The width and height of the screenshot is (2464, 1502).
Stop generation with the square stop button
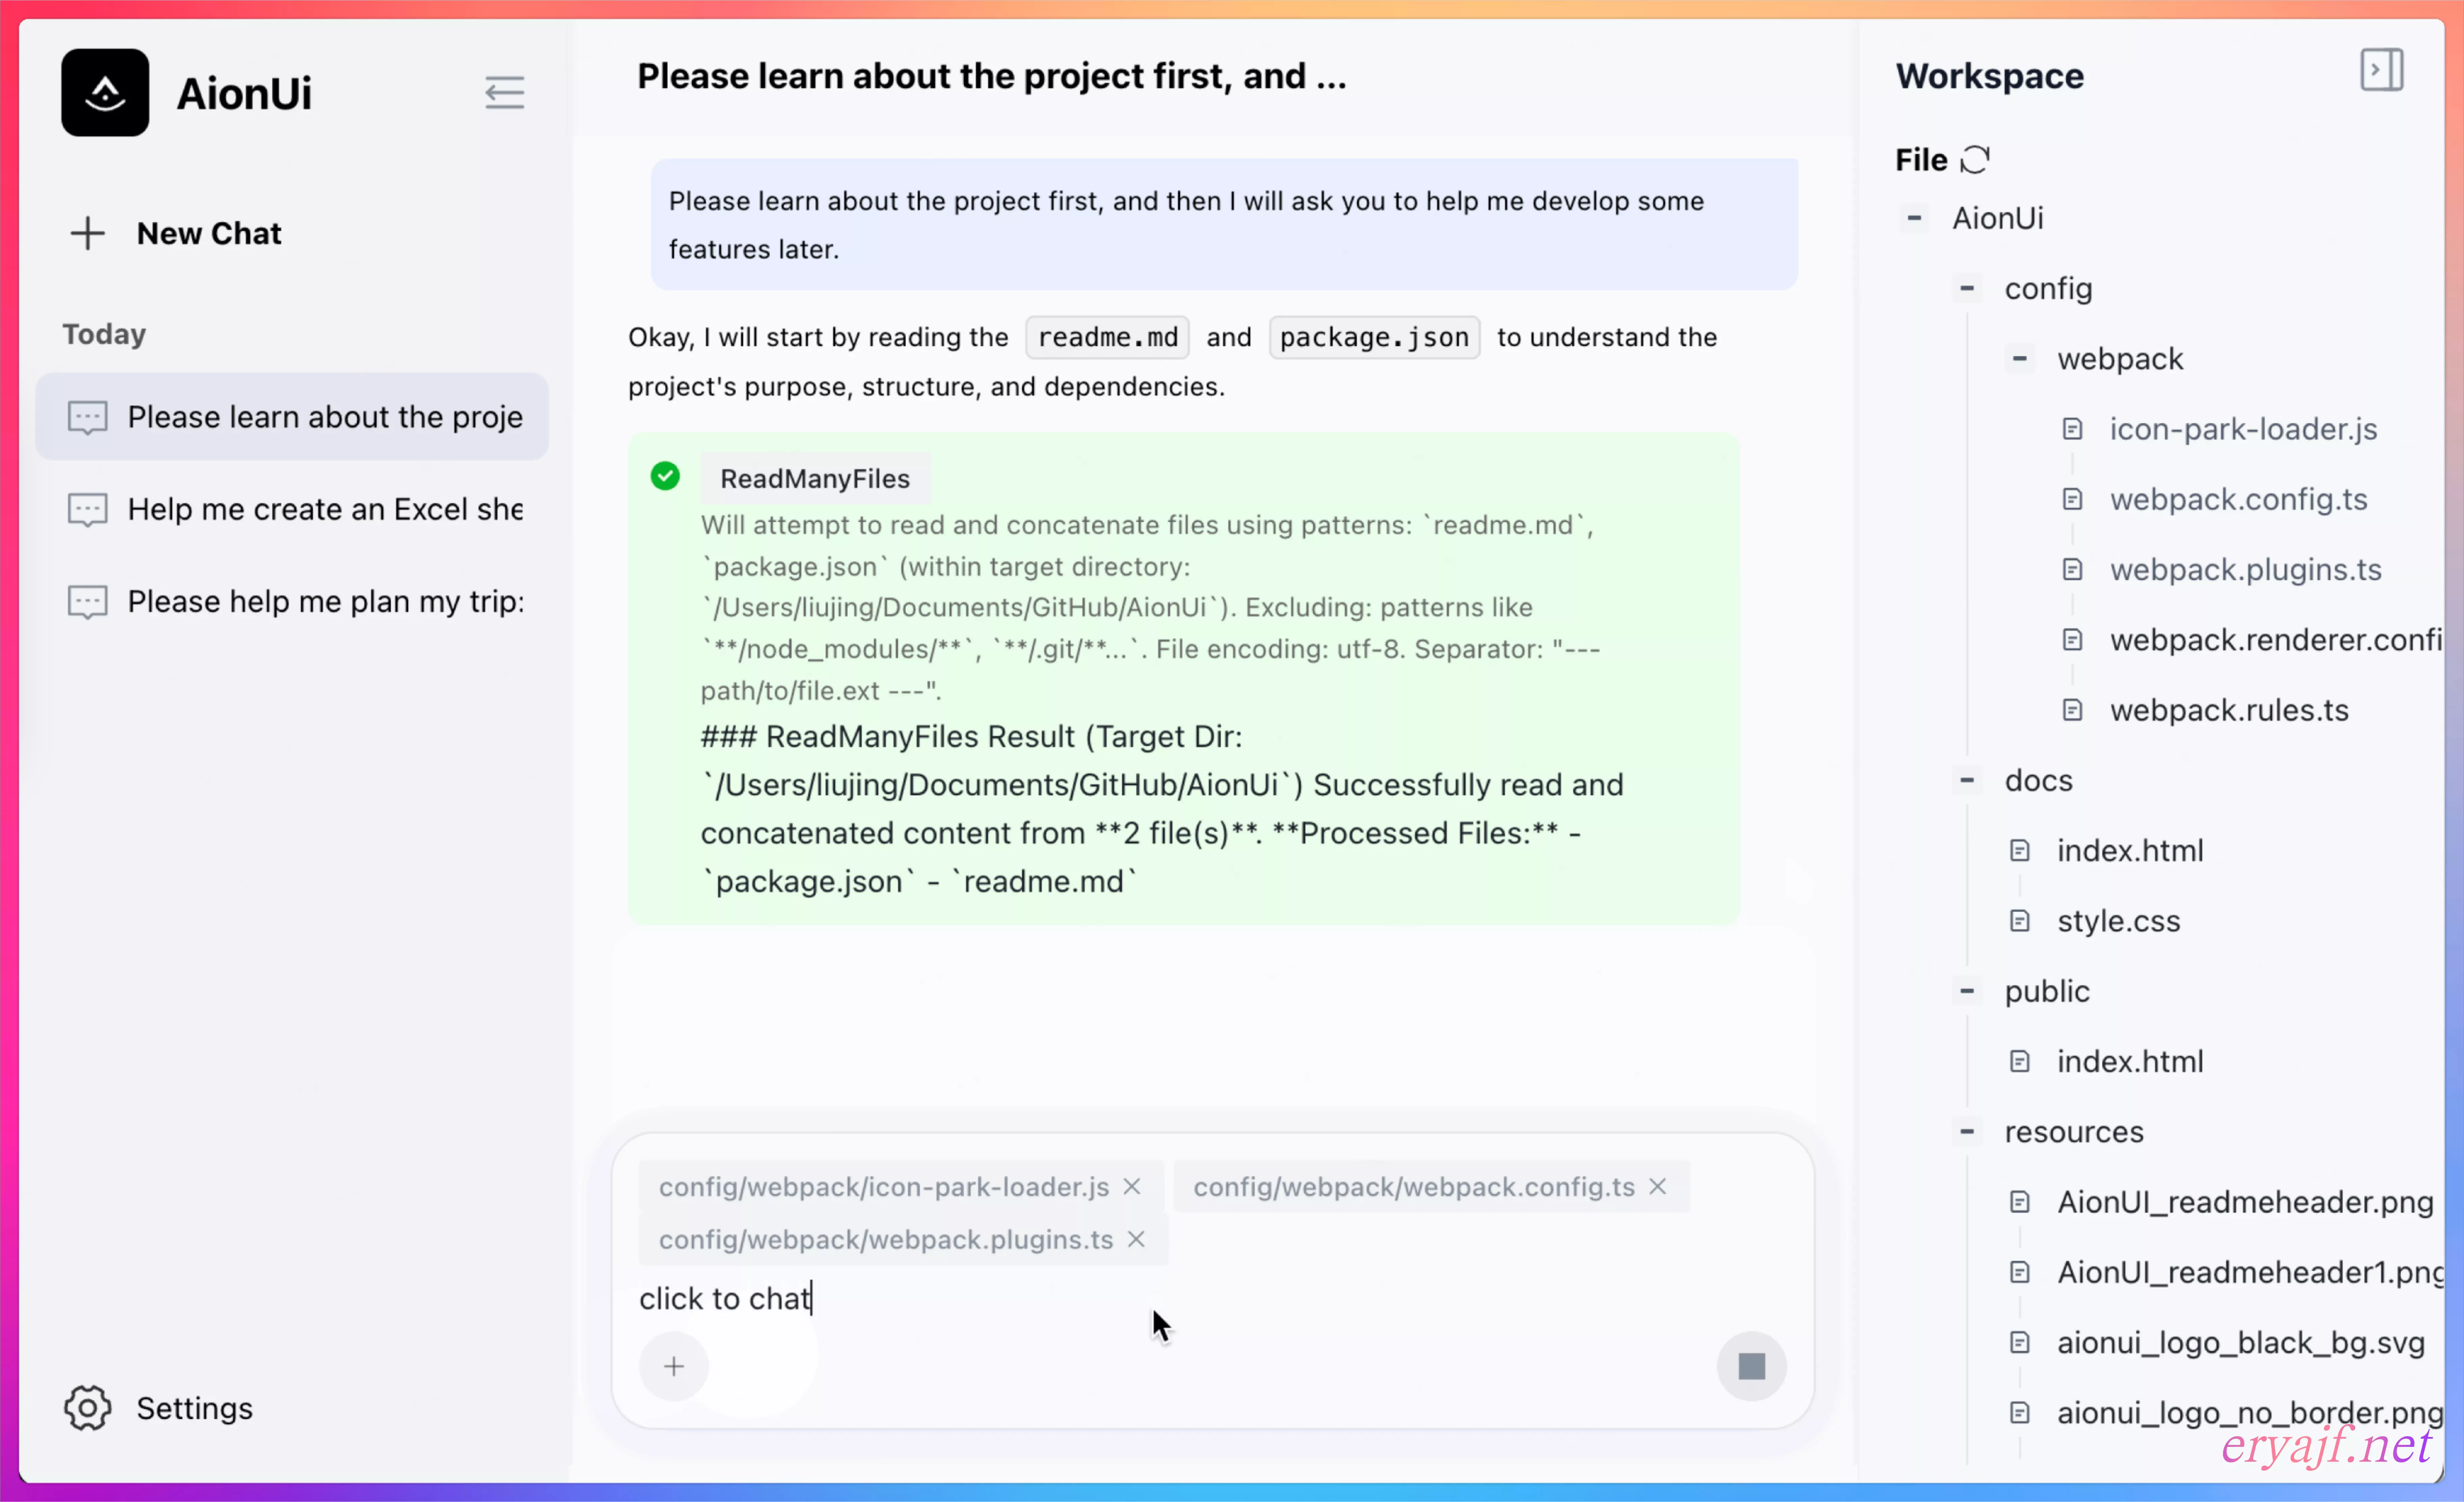1752,1366
